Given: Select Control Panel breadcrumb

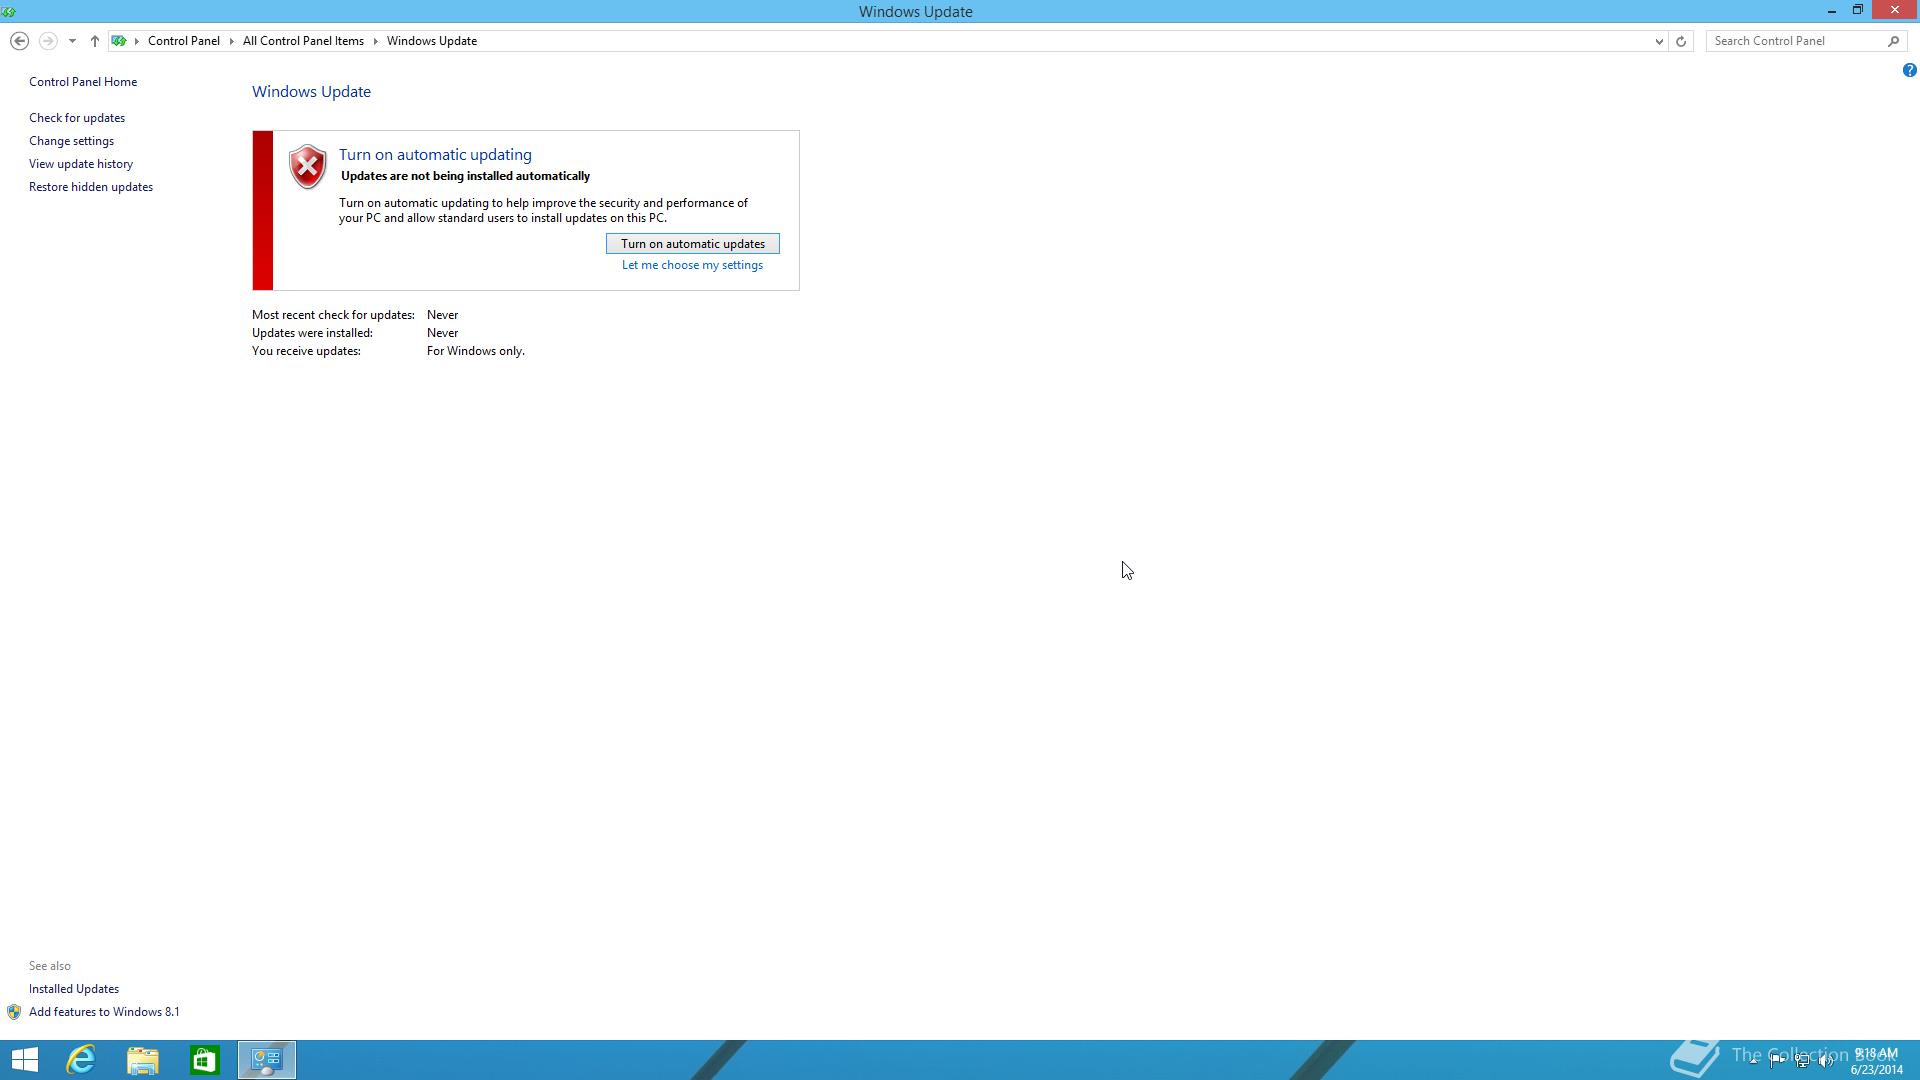Looking at the screenshot, I should 184,41.
